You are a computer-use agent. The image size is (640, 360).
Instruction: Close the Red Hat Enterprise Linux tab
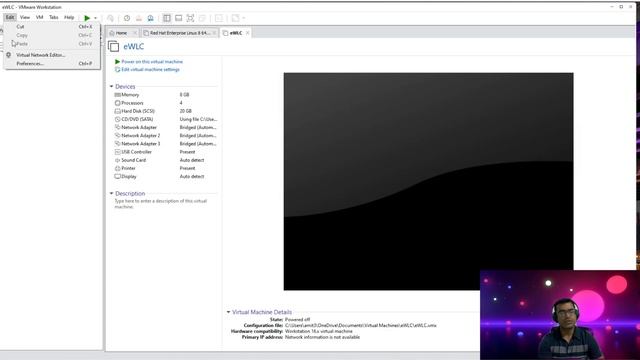tap(214, 33)
